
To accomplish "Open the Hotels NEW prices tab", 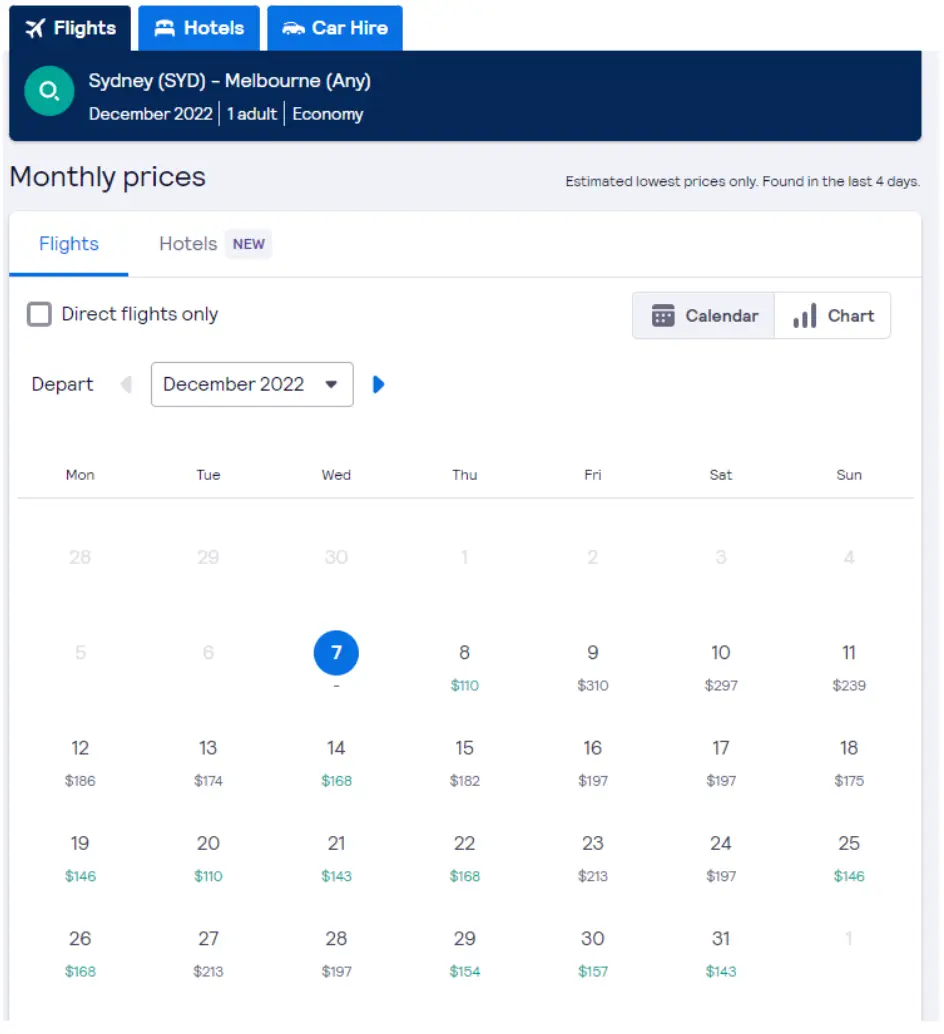I will [214, 244].
